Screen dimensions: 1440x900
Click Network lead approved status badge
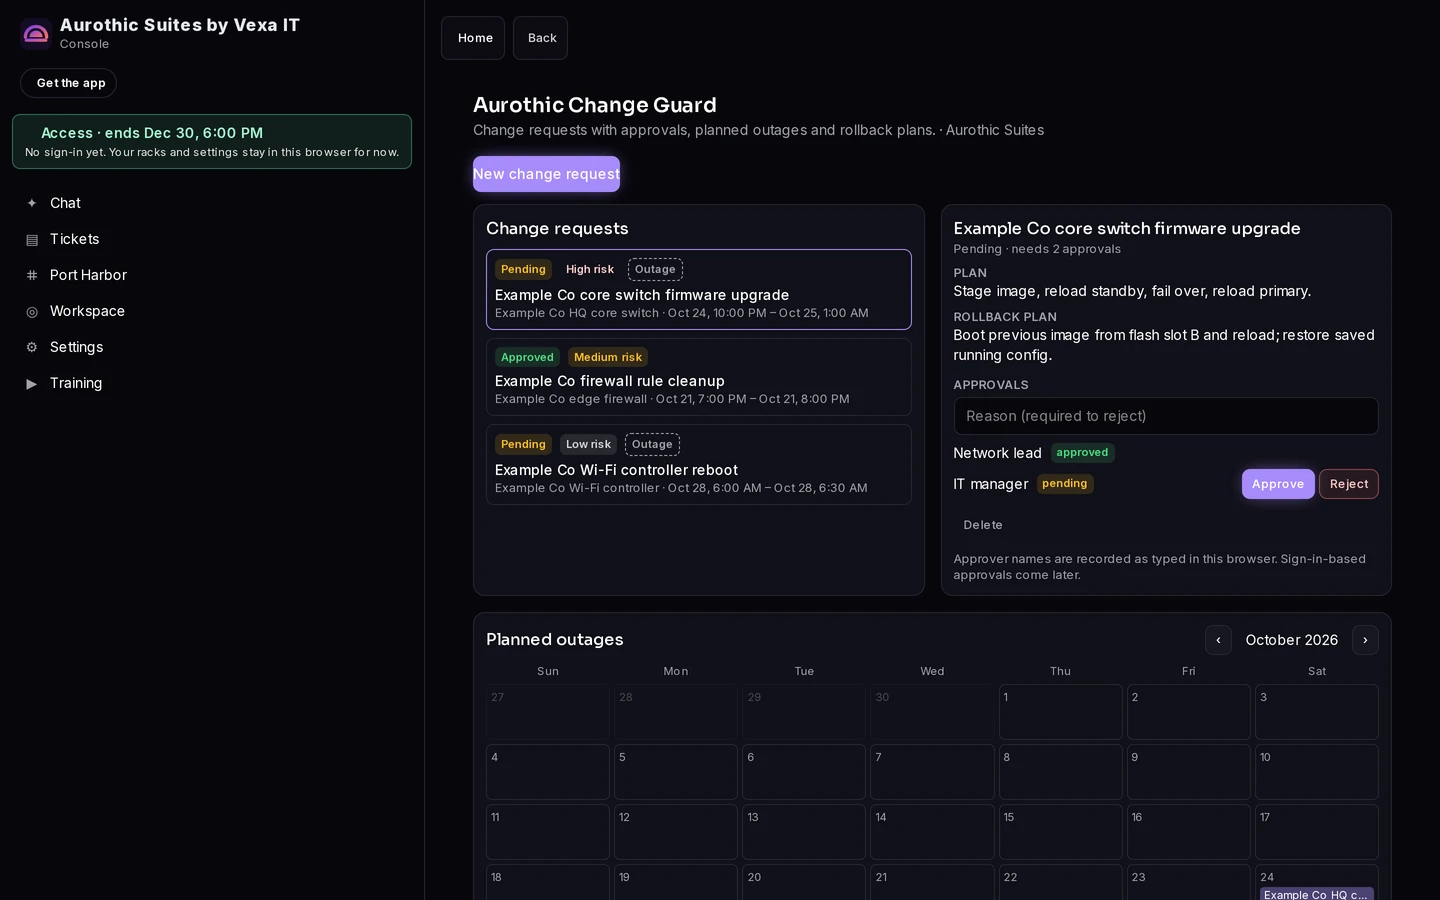pyautogui.click(x=1082, y=453)
